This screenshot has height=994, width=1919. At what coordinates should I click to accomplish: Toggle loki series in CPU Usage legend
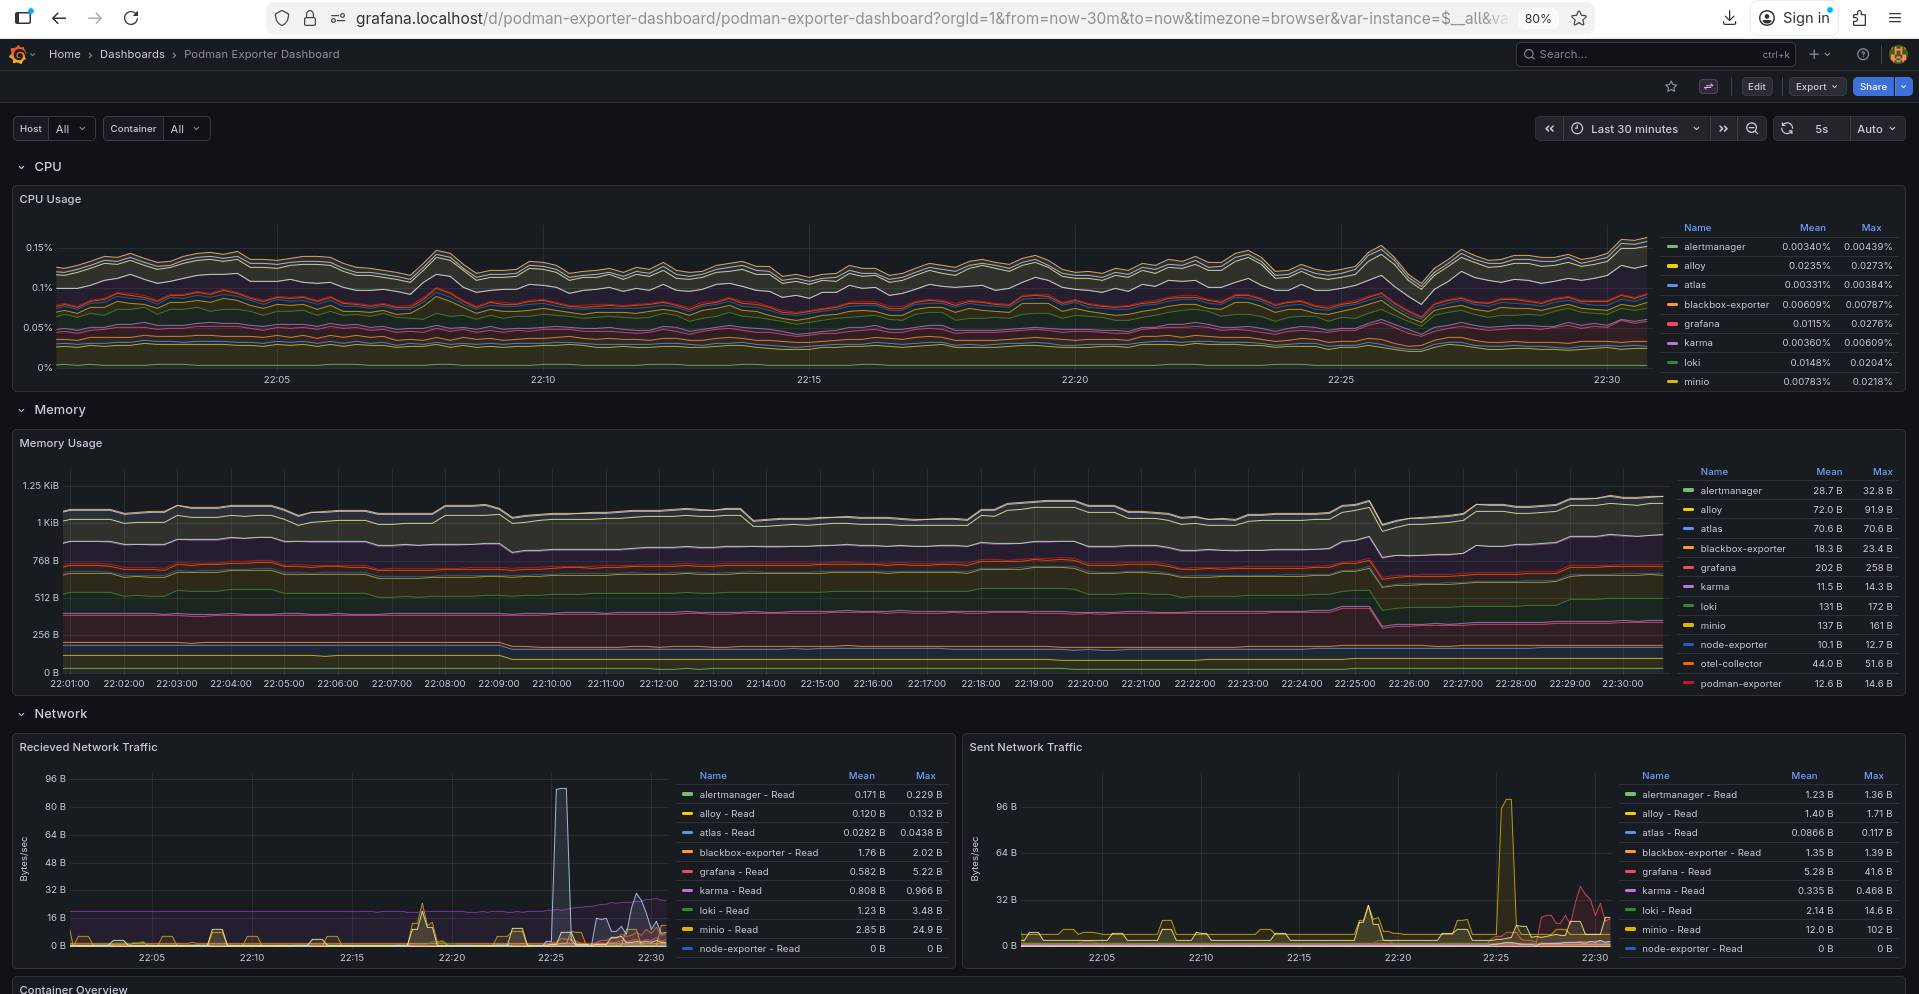pos(1691,363)
